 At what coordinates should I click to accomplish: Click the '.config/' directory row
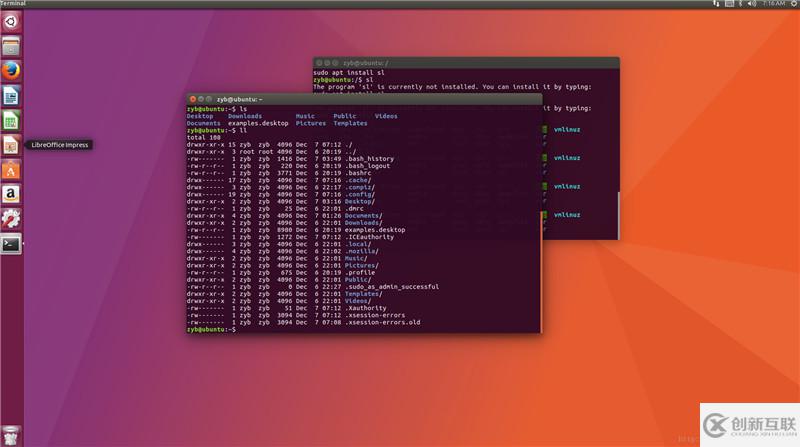(281, 195)
